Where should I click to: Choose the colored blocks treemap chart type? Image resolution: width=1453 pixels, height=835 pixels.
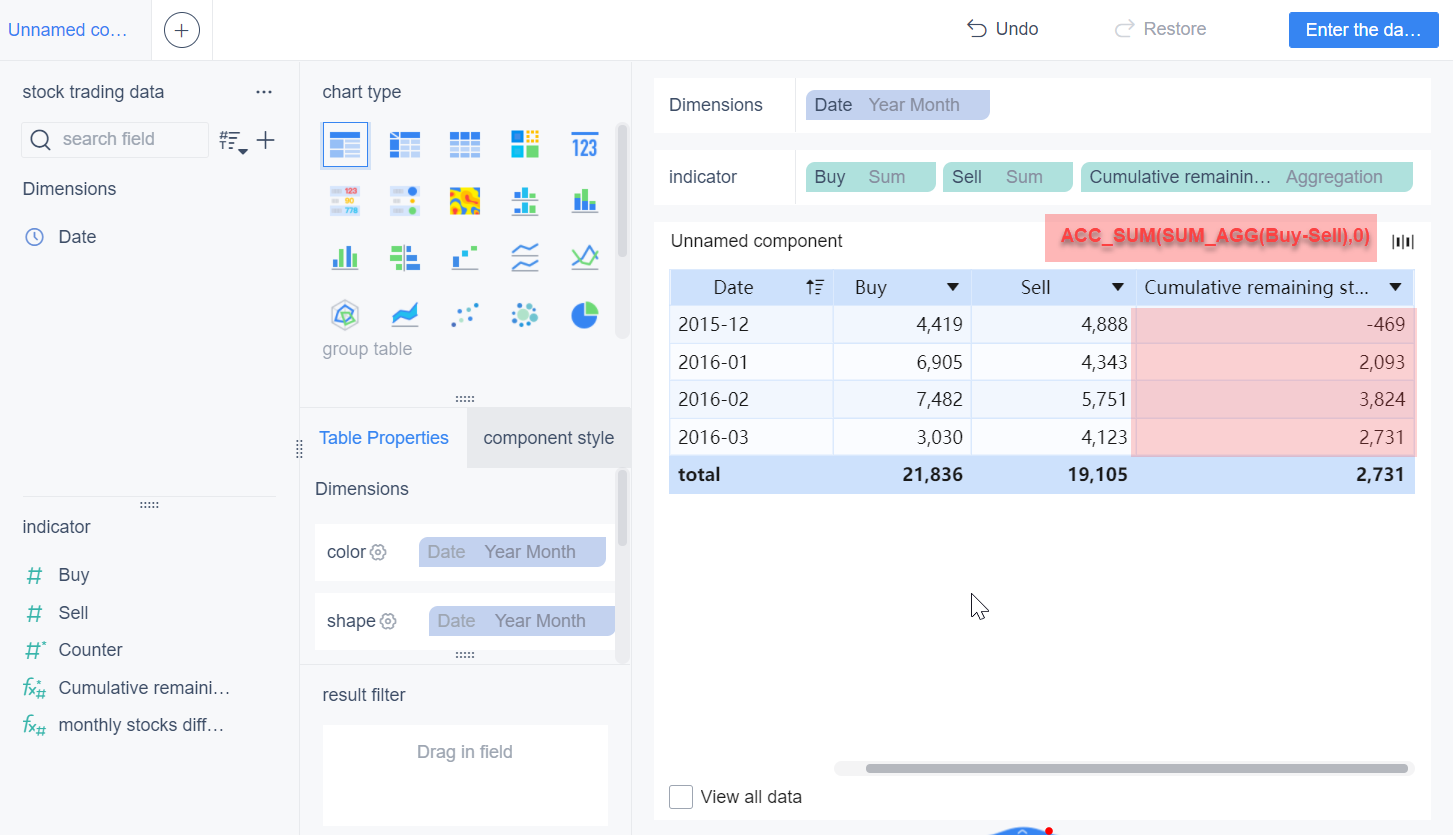tap(525, 144)
